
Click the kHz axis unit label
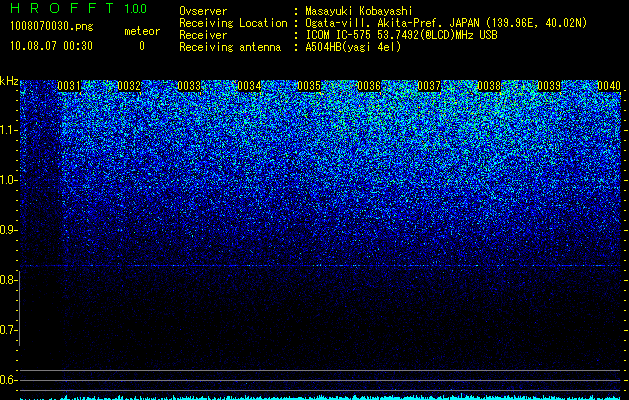[x=9, y=81]
